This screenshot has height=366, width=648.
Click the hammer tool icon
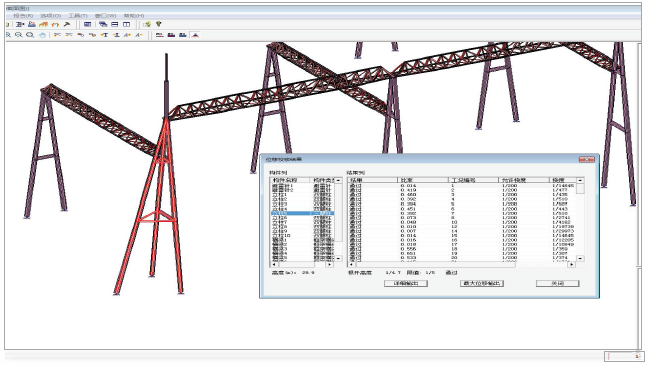click(67, 24)
